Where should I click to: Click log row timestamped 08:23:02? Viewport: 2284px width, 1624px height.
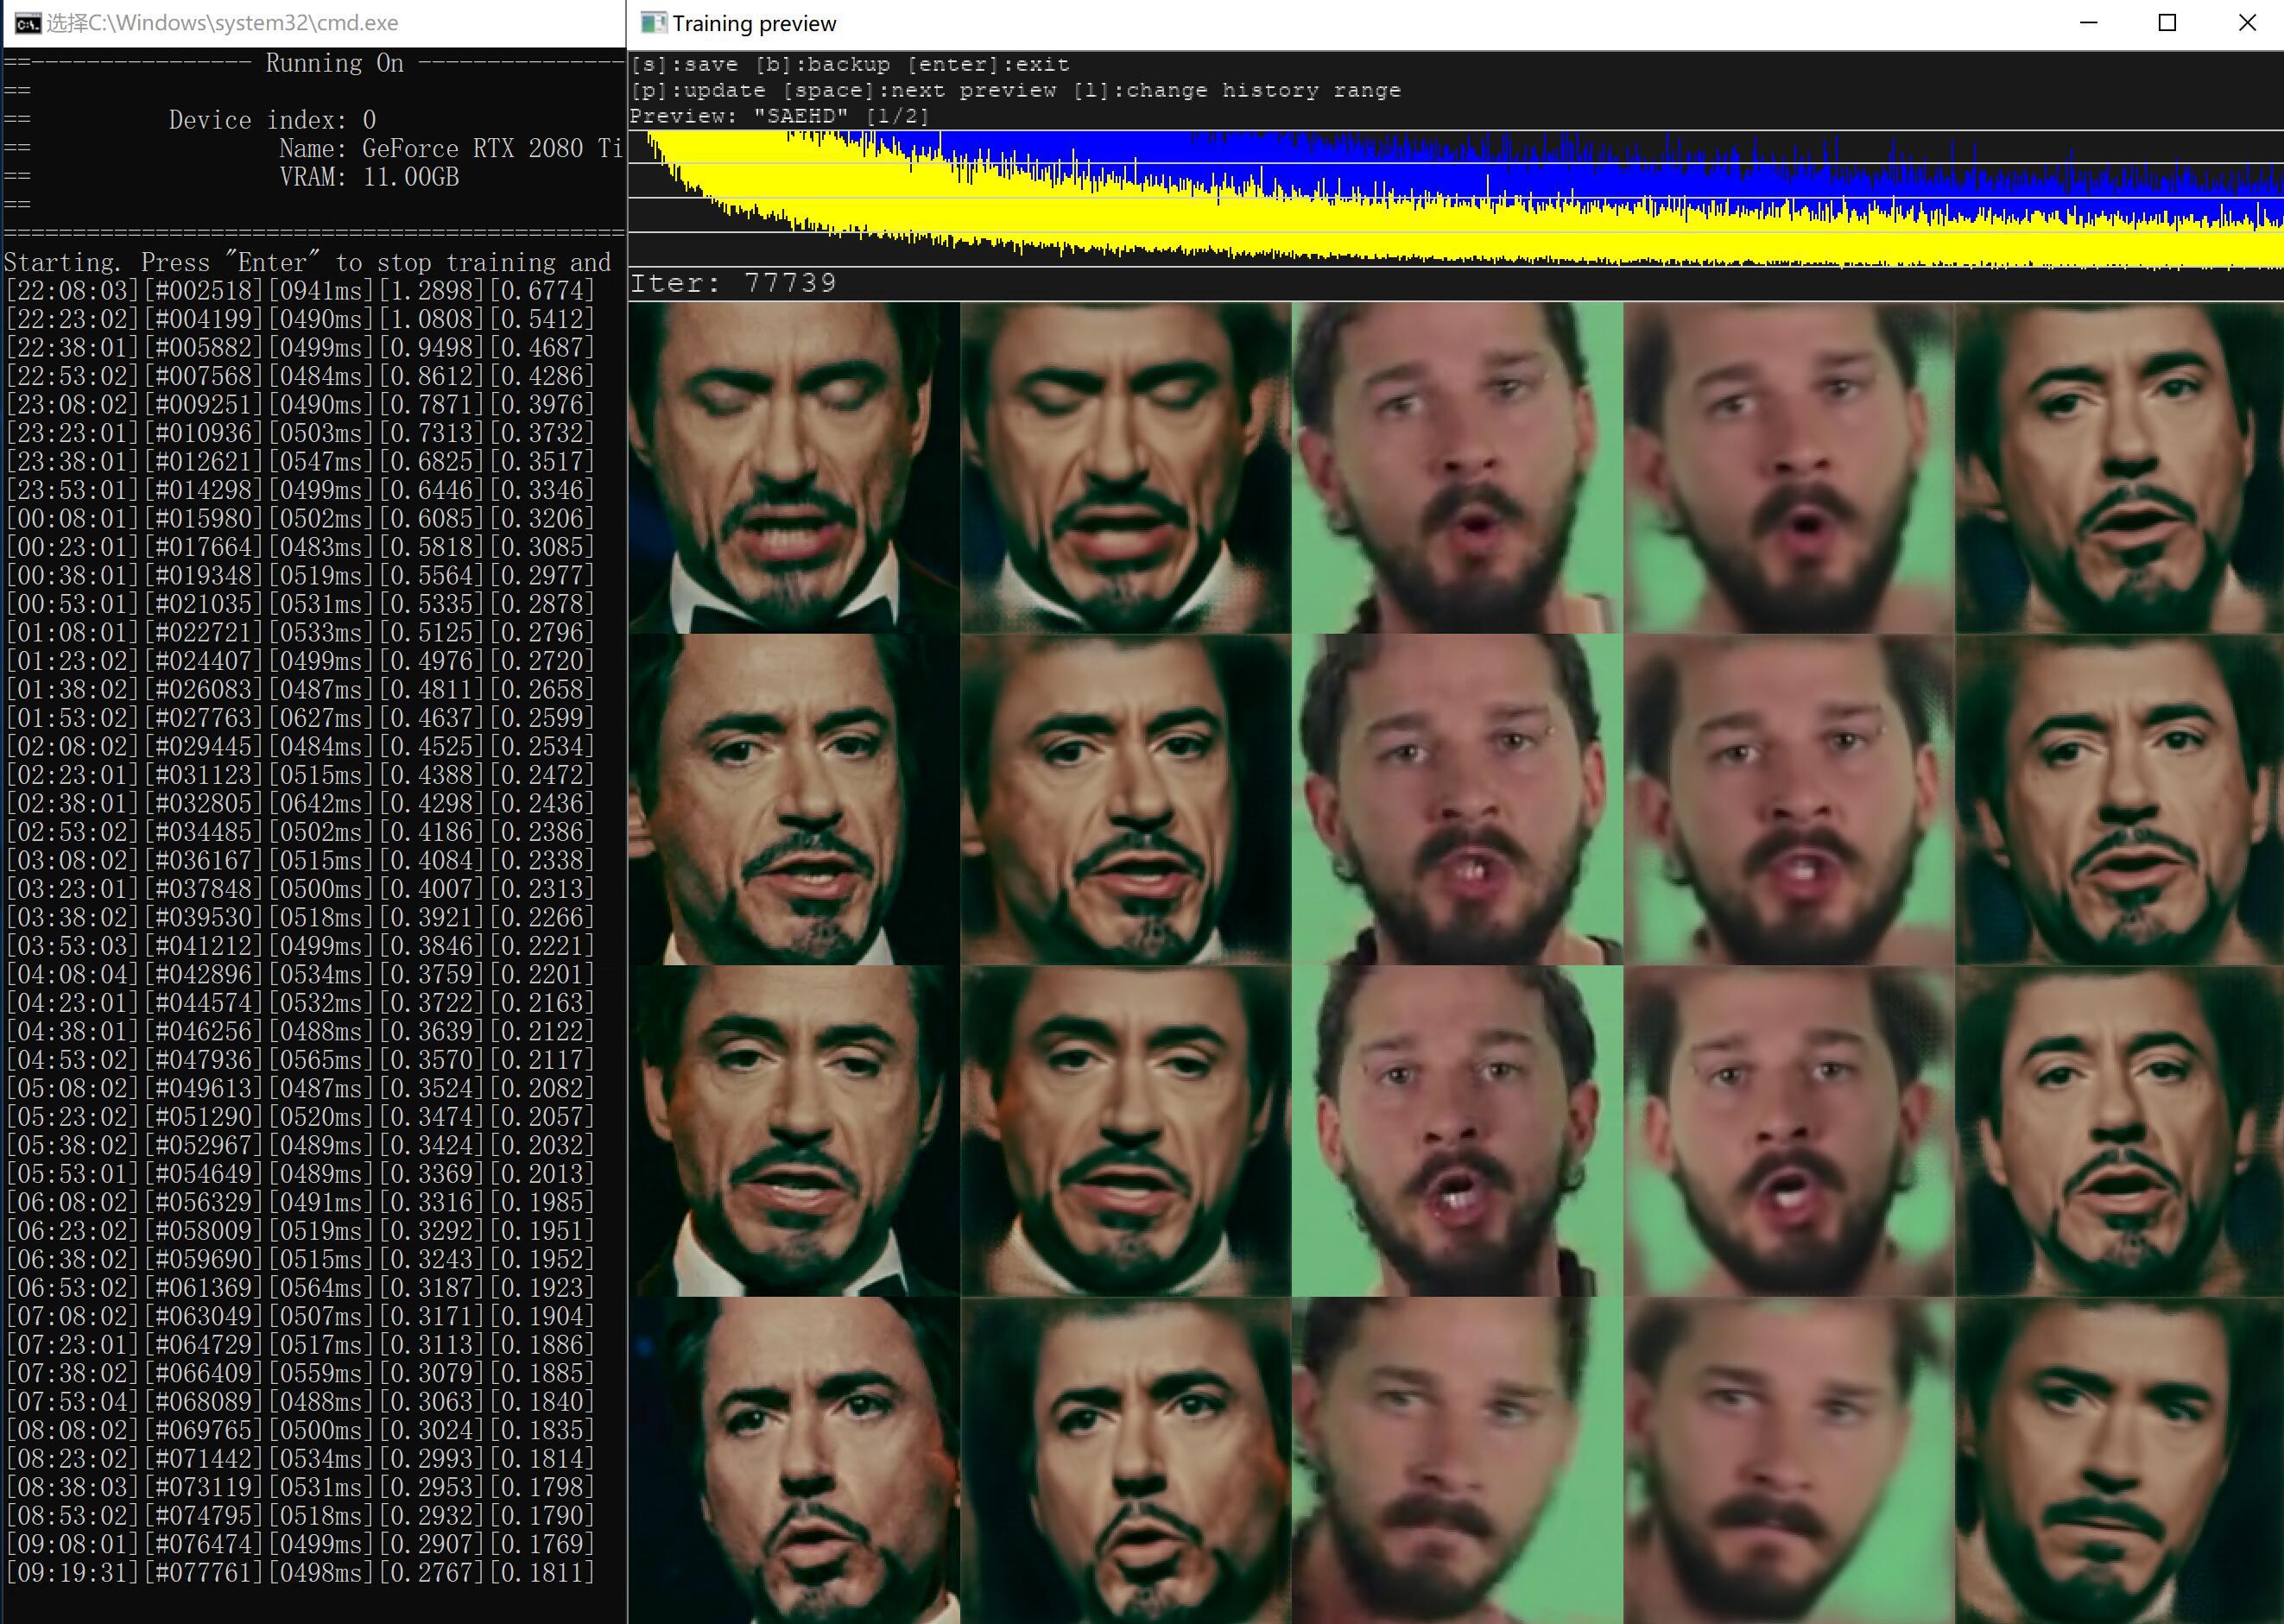tap(300, 1459)
